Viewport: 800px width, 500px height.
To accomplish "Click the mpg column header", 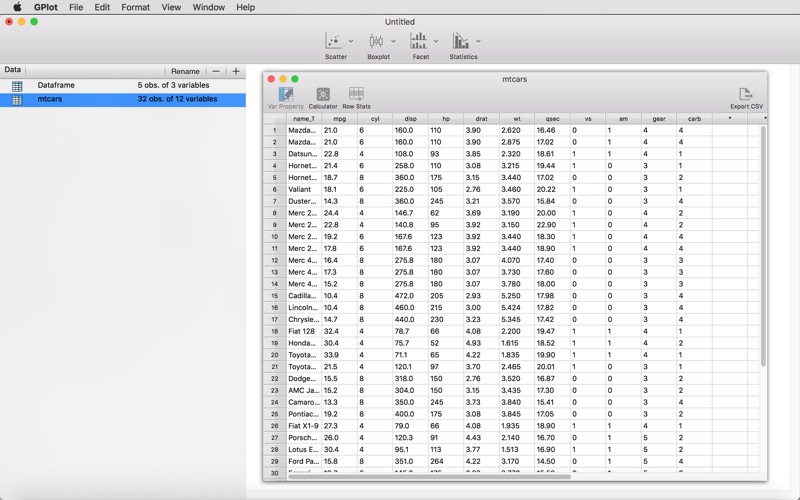I will [339, 119].
